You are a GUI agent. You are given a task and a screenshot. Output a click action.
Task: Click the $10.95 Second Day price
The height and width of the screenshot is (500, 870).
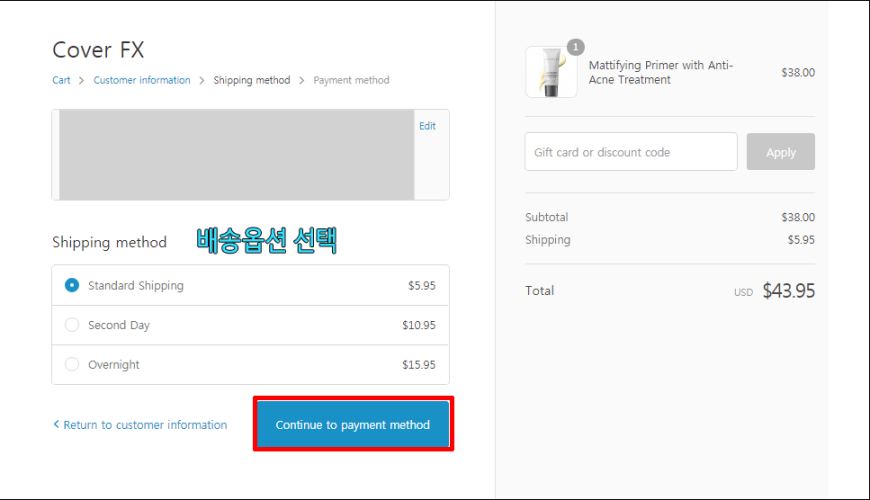(419, 325)
